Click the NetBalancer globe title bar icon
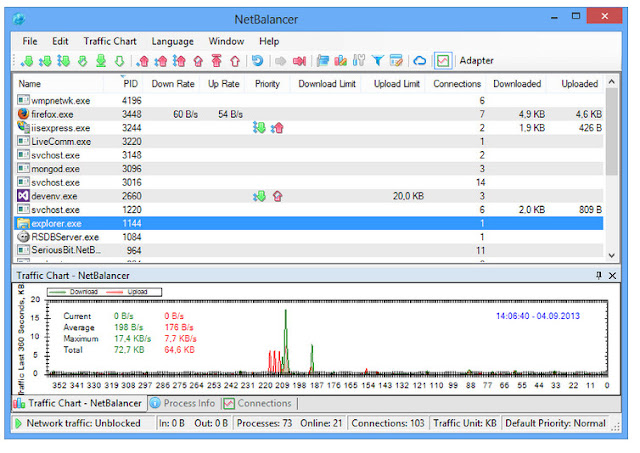The image size is (640, 453). 19,18
